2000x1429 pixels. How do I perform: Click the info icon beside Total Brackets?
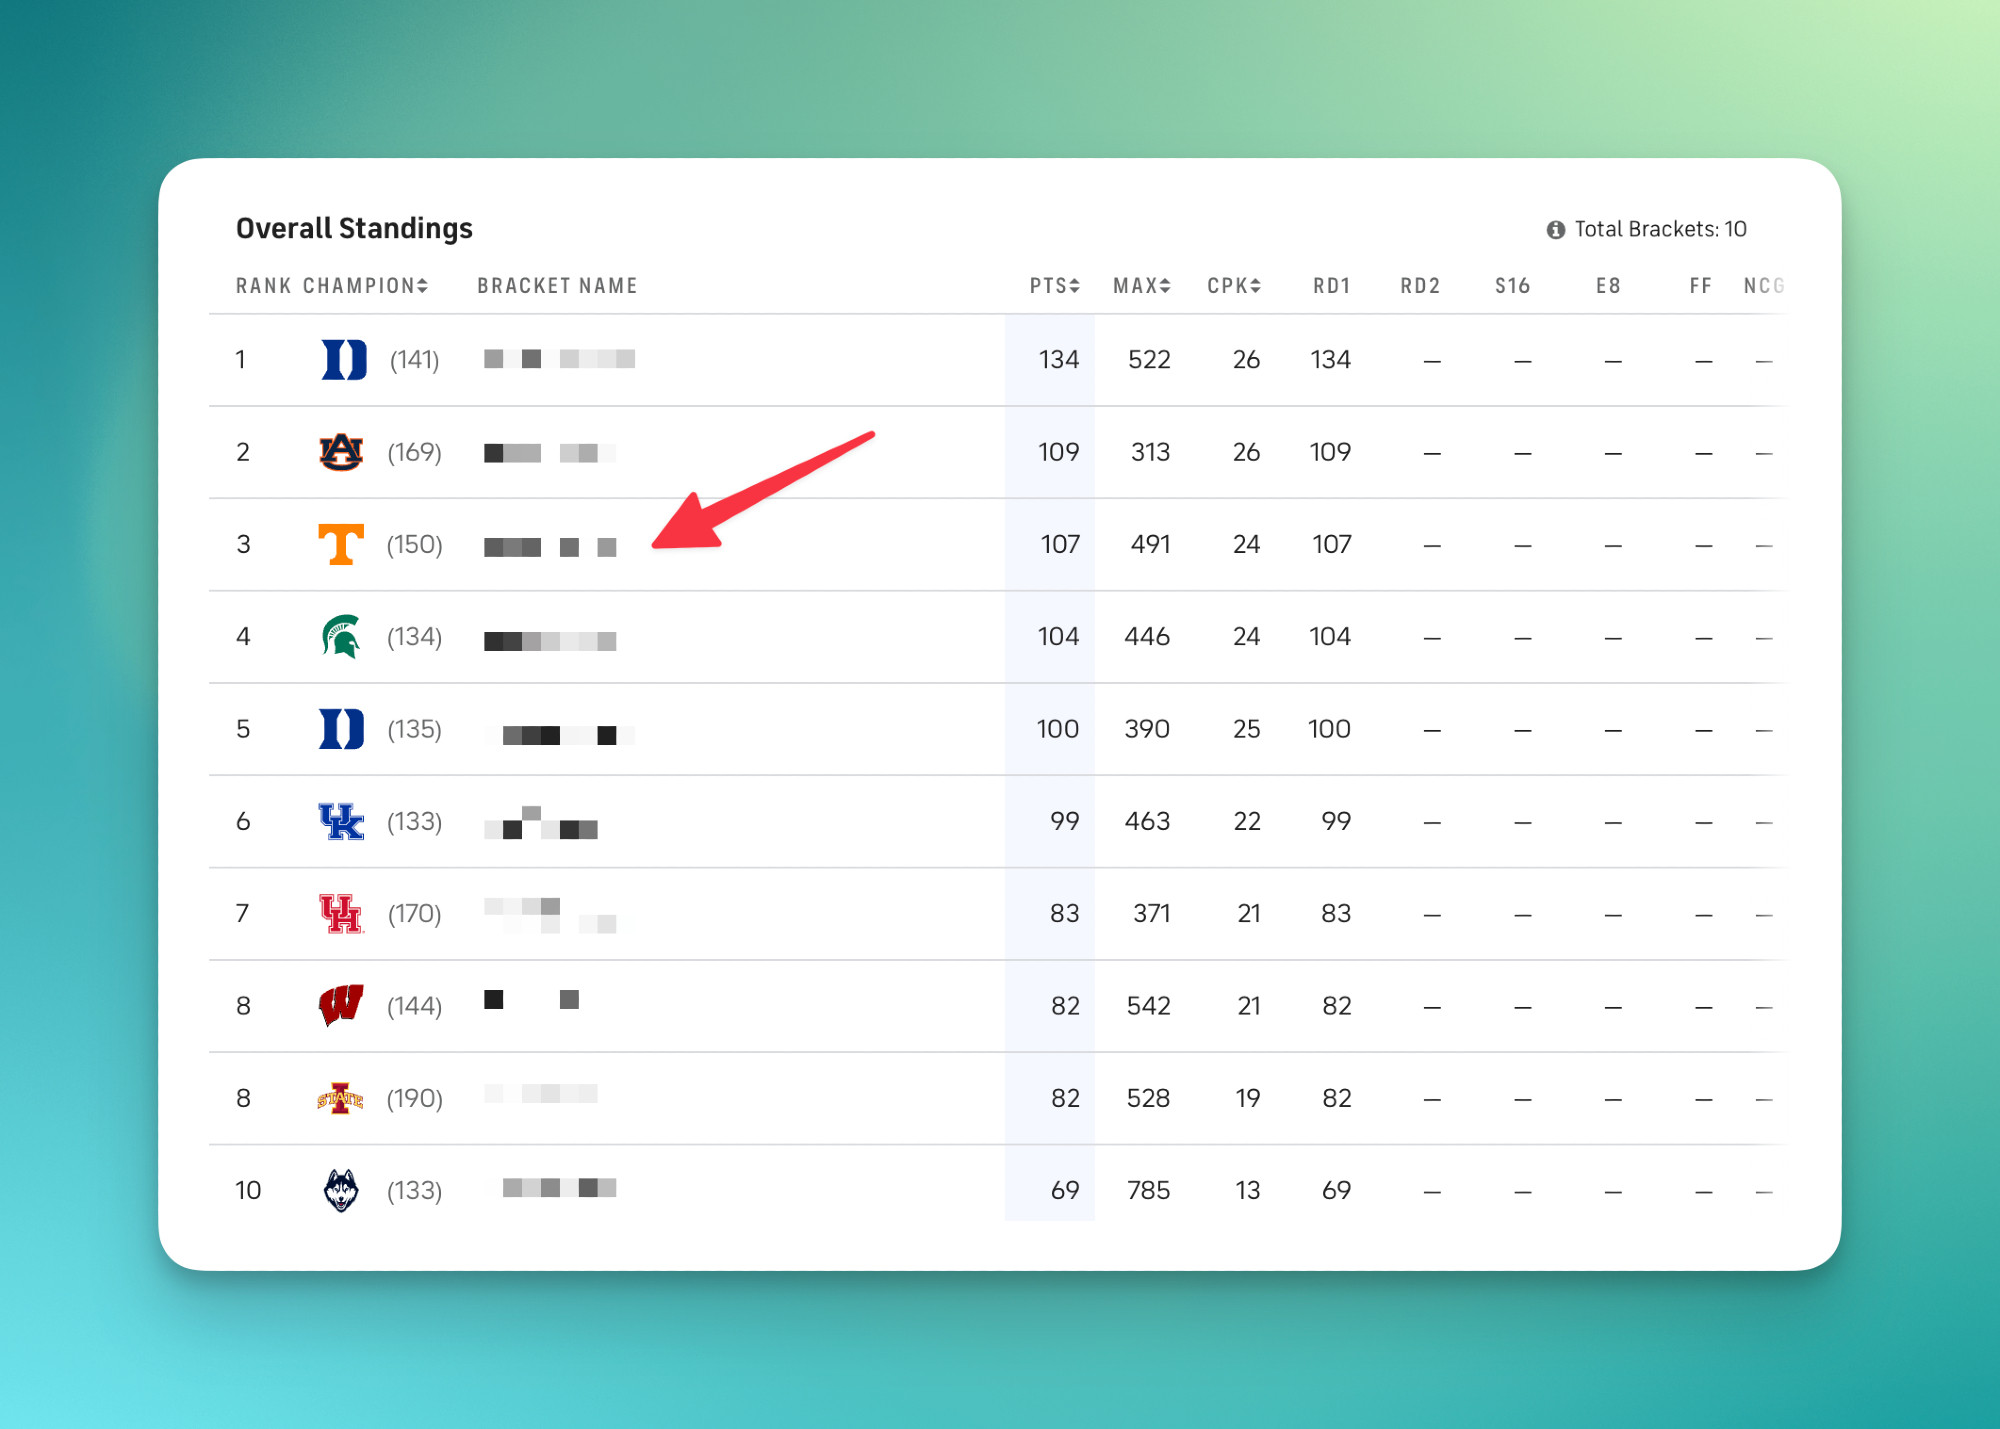coord(1555,230)
